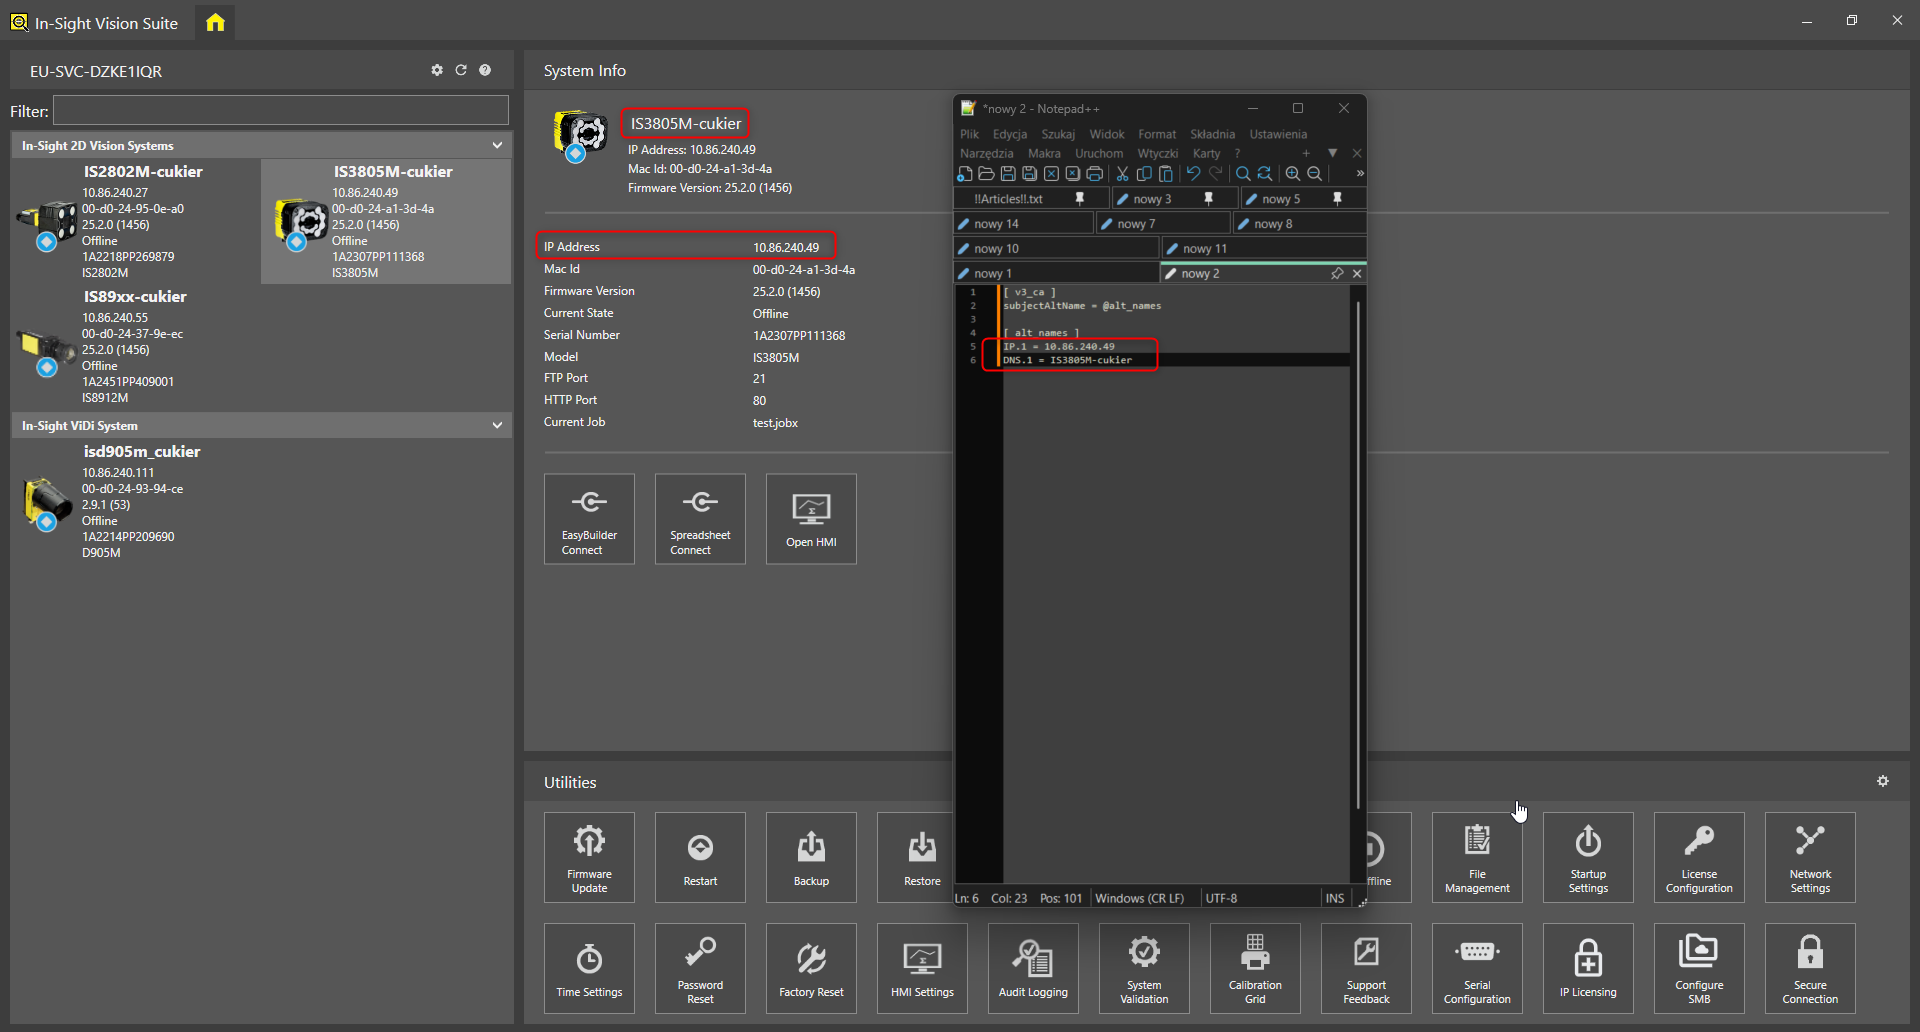Click the Factory Reset utility

click(x=811, y=968)
